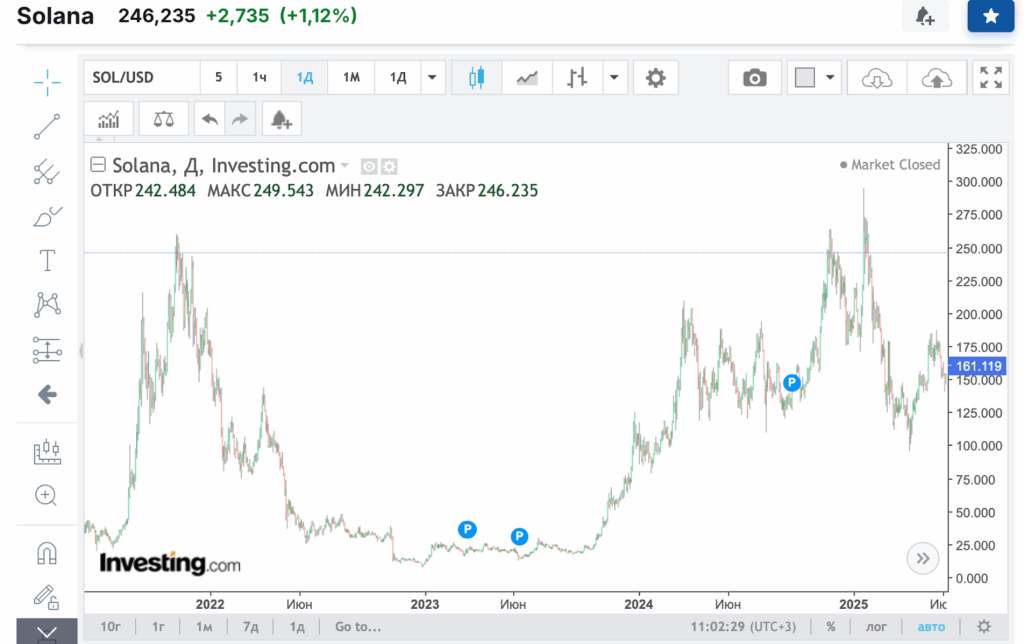Open the time interval dropdown arrow
Screen dimensions: 1024x644
tap(432, 78)
